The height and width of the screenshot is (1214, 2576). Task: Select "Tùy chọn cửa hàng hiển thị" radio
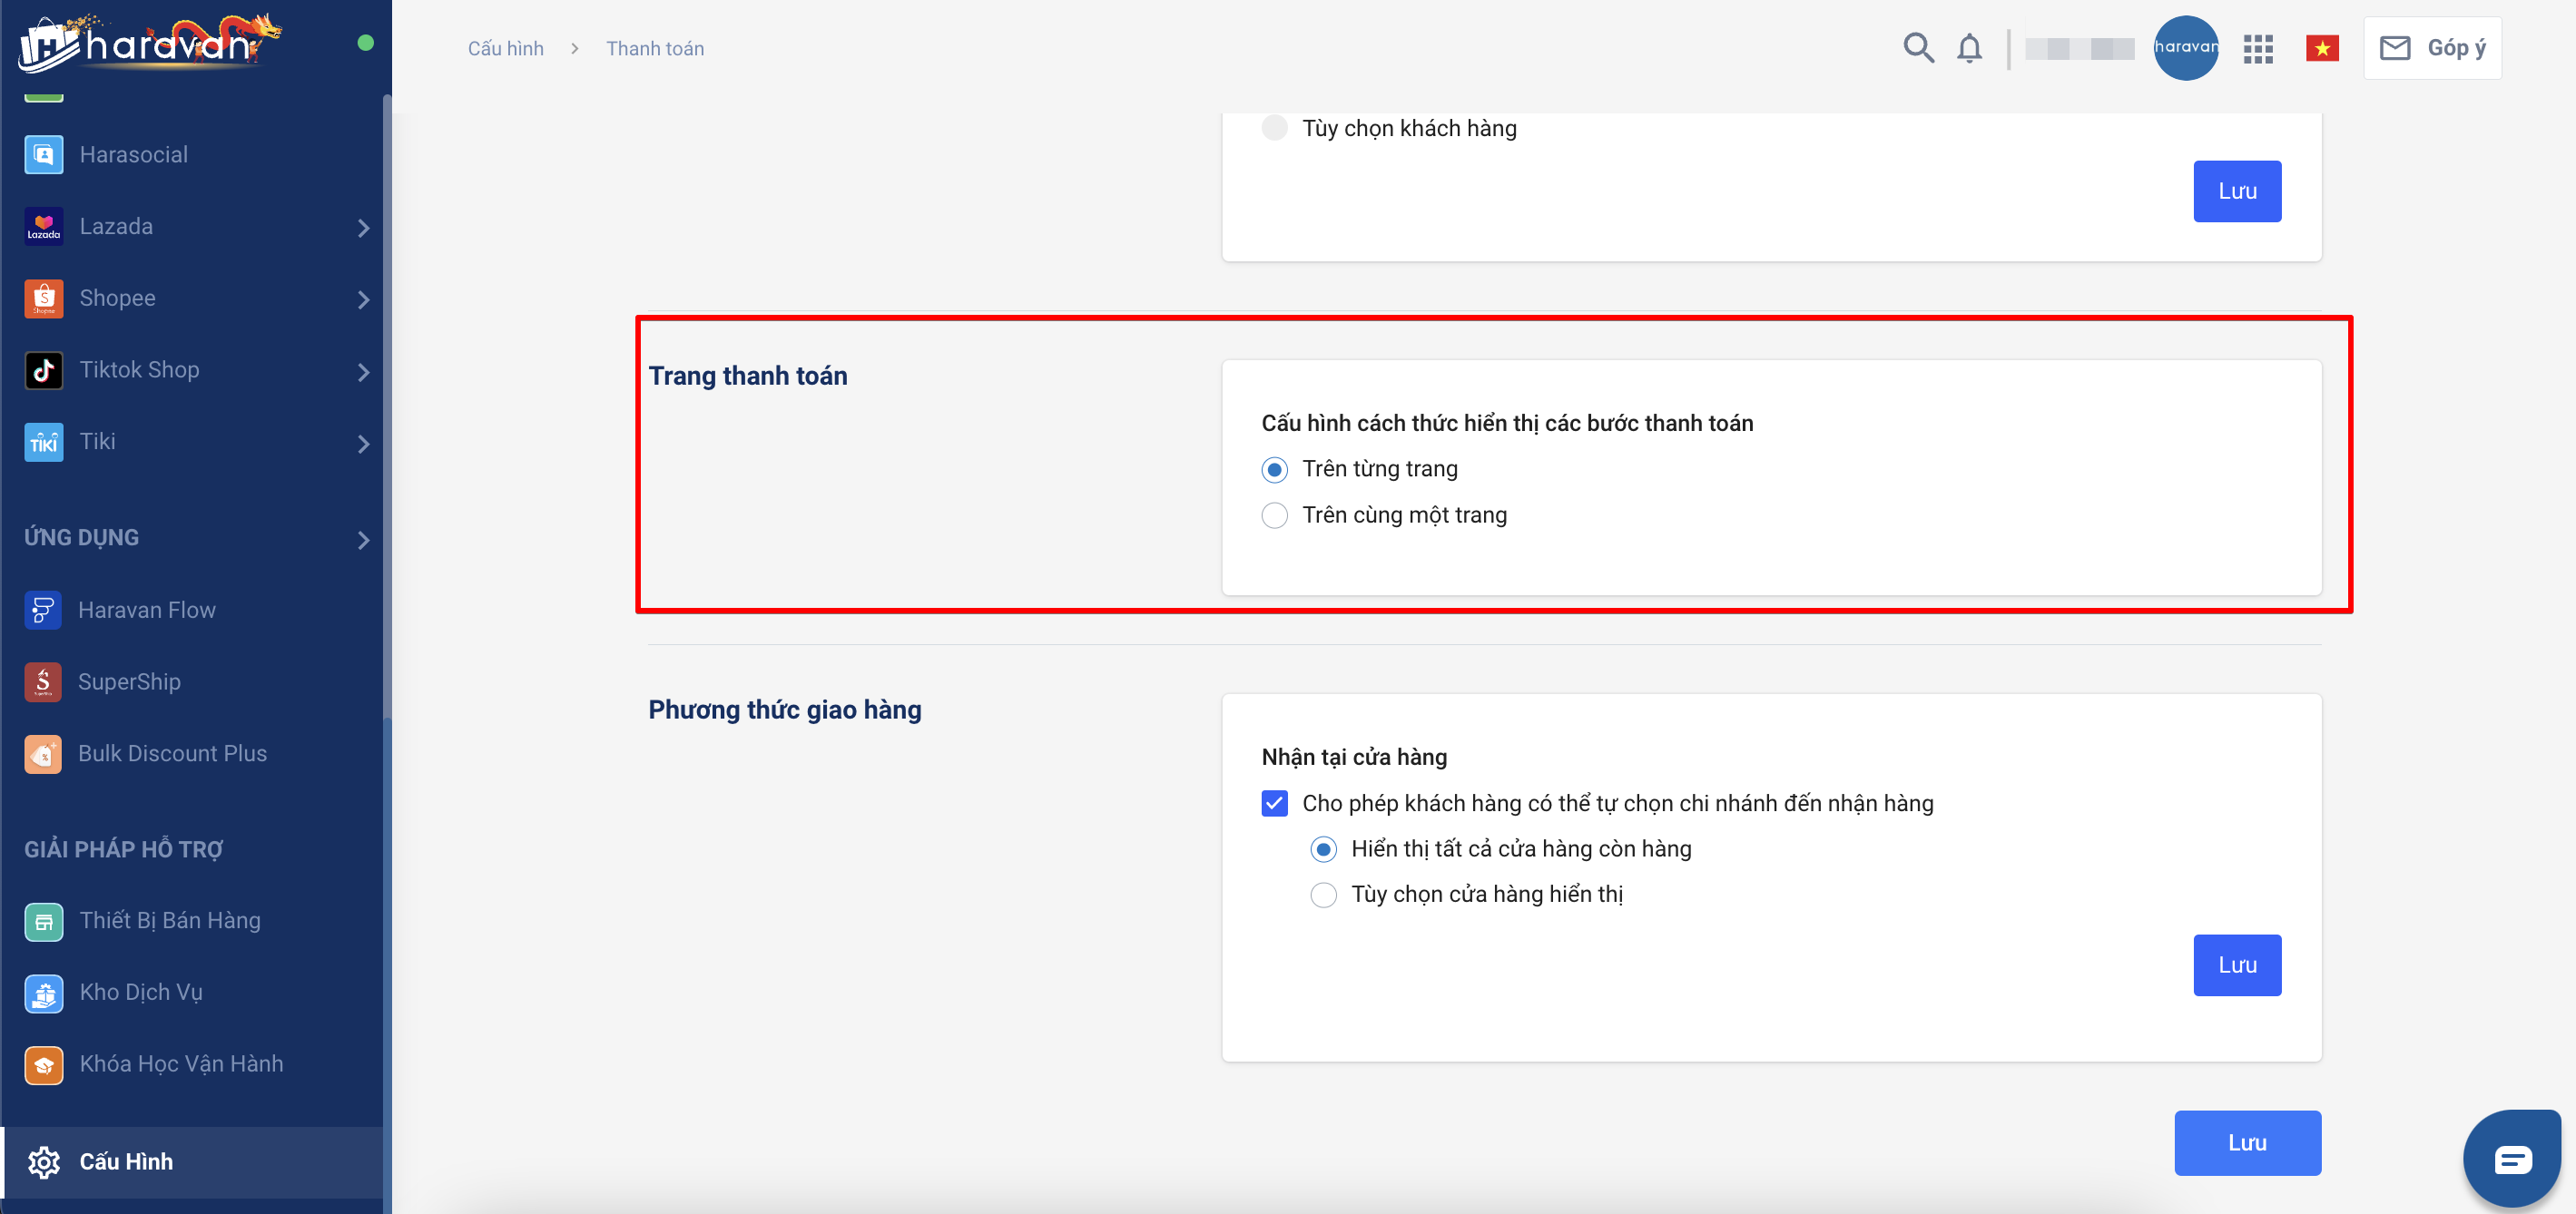click(1323, 894)
